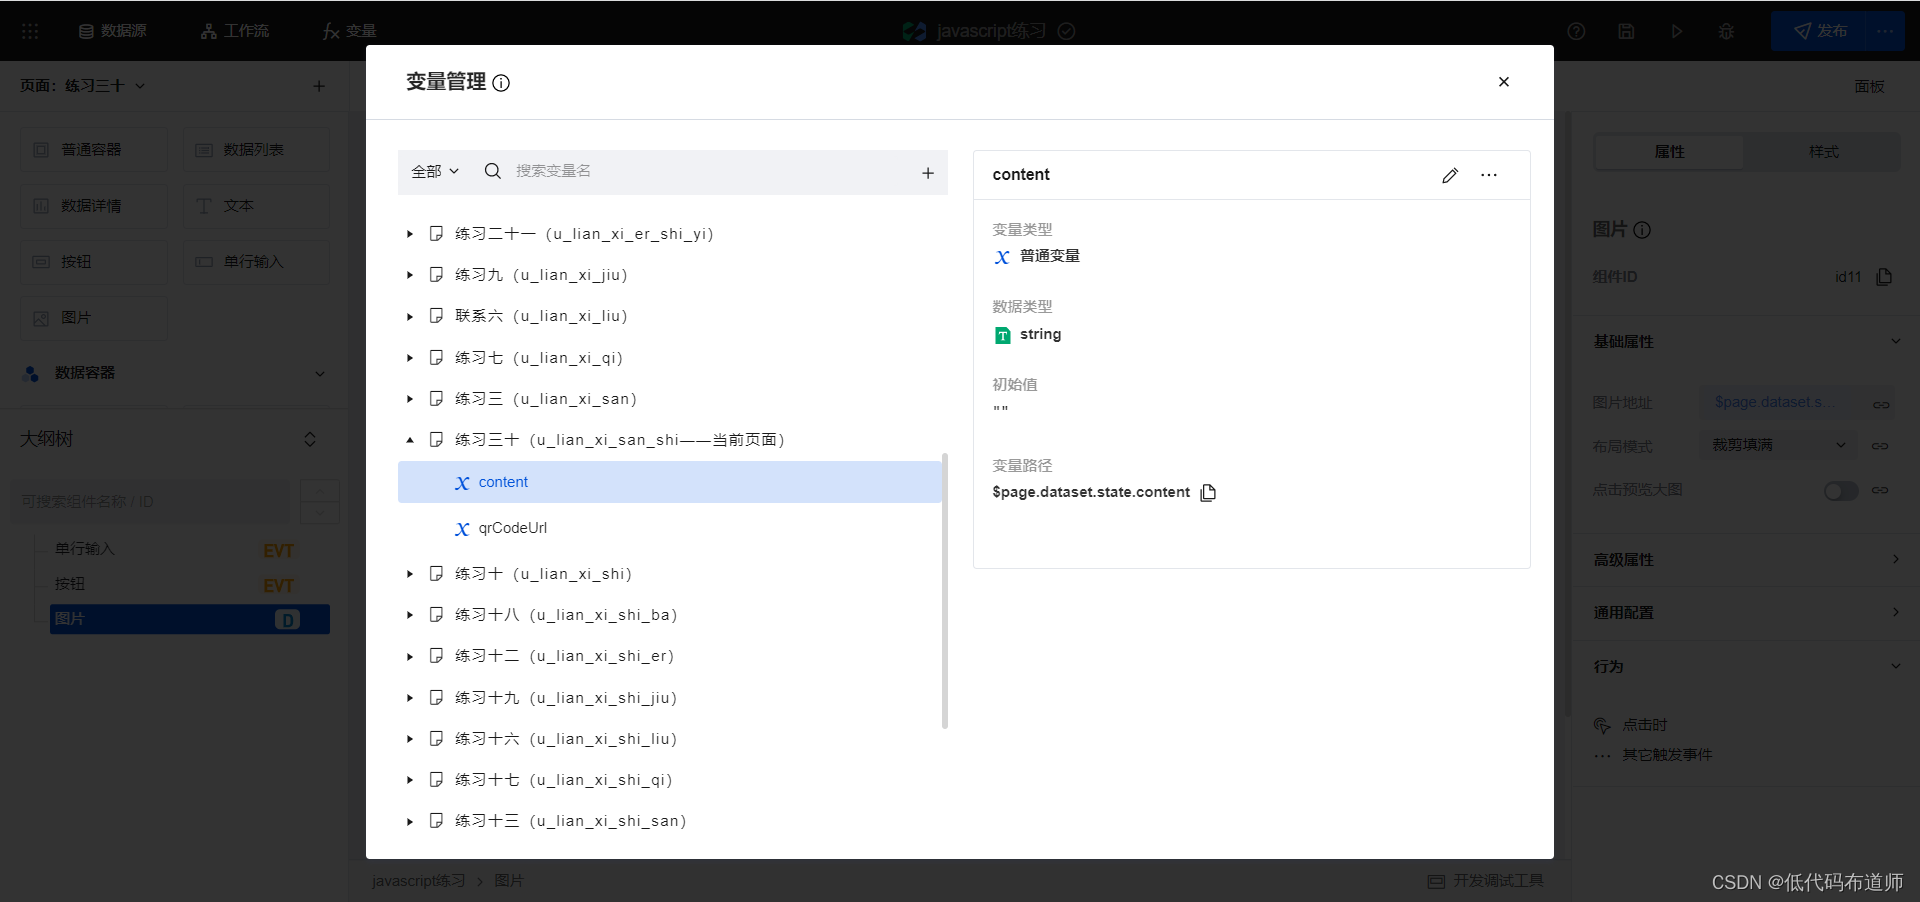Open 数据源 in top menu
This screenshot has width=1920, height=902.
[113, 31]
